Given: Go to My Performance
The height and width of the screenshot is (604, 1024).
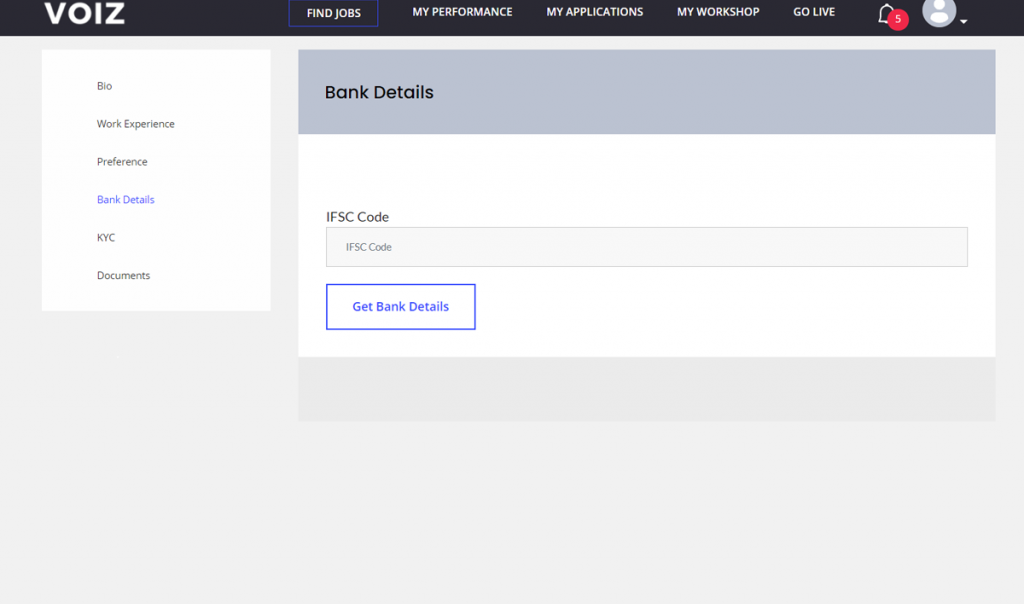Looking at the screenshot, I should pyautogui.click(x=462, y=12).
